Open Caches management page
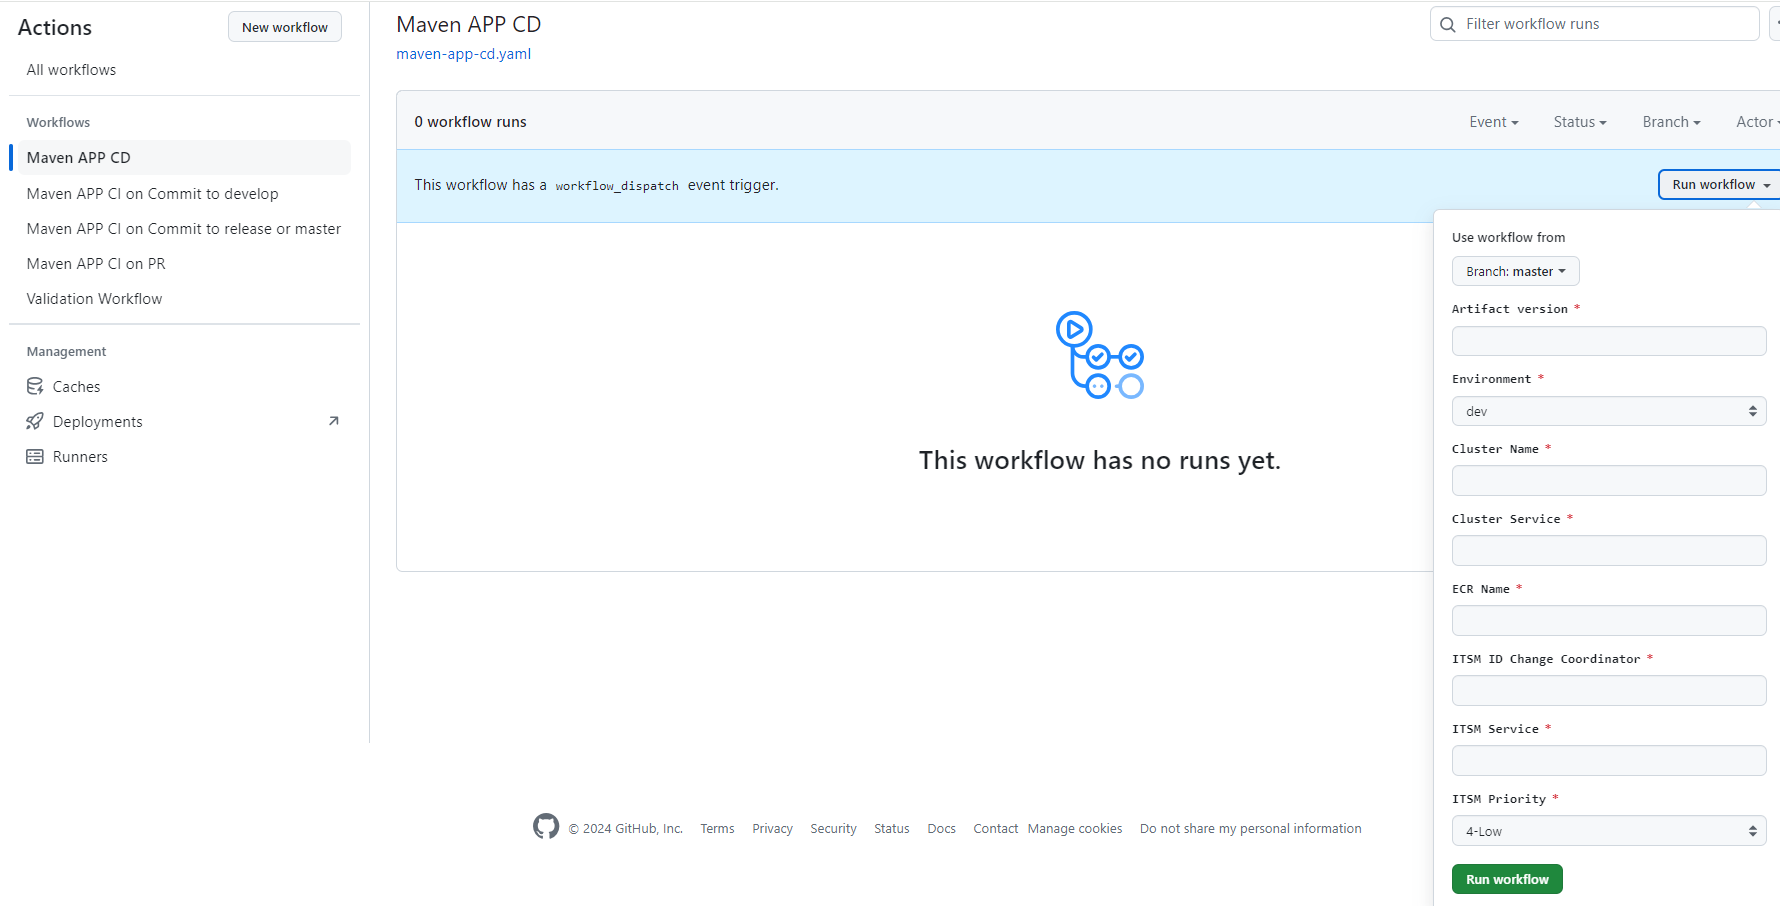The image size is (1780, 906). (x=184, y=386)
